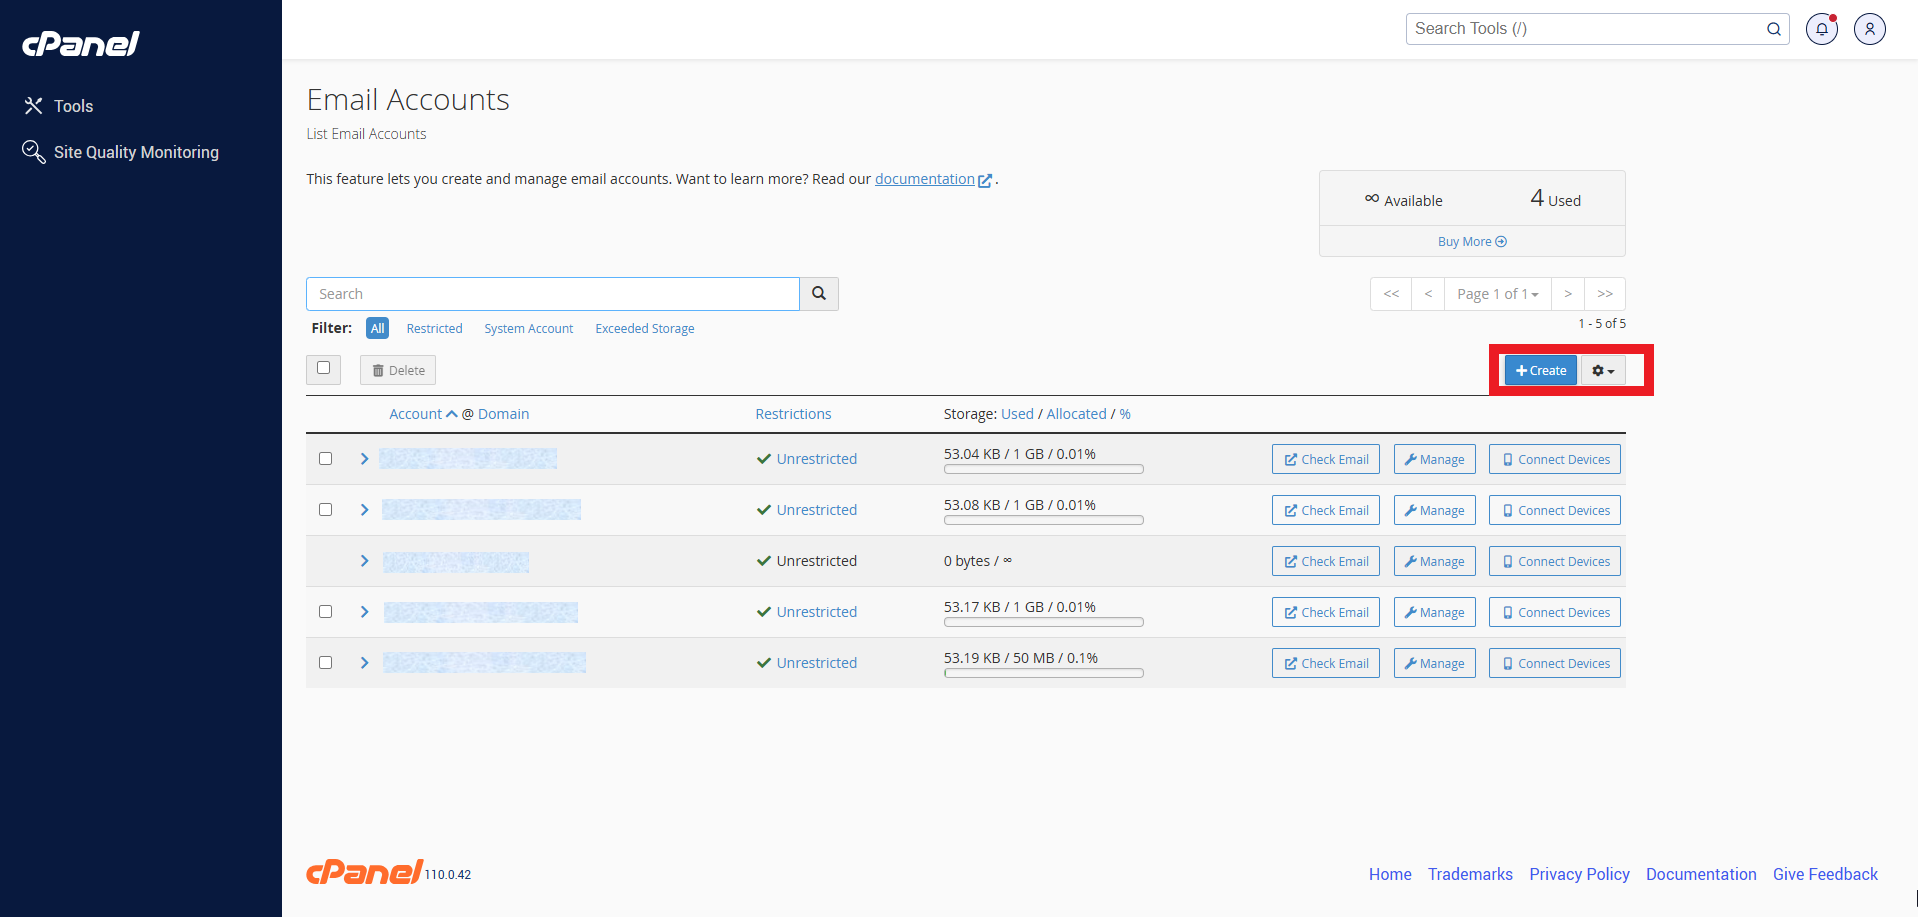
Task: Check the first email account checkbox
Action: (x=325, y=459)
